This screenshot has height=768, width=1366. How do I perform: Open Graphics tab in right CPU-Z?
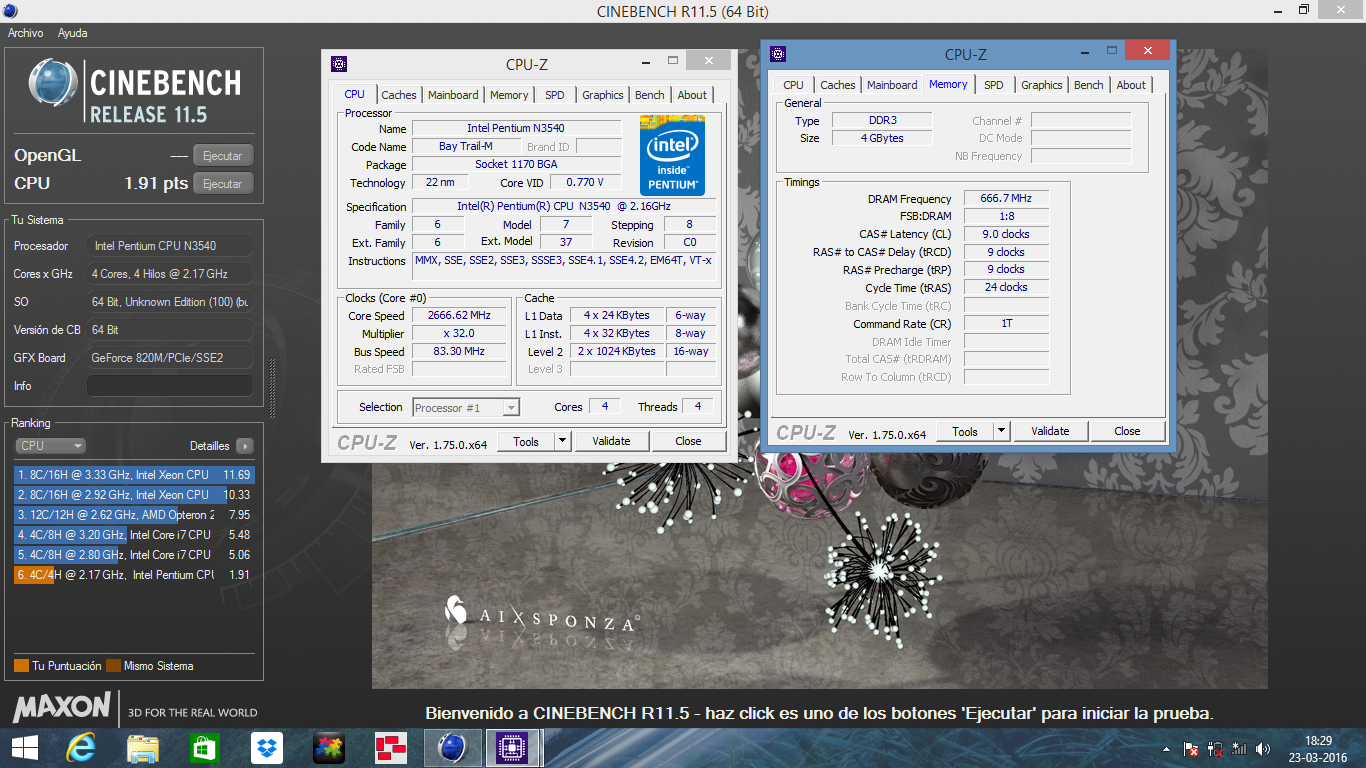[1042, 85]
